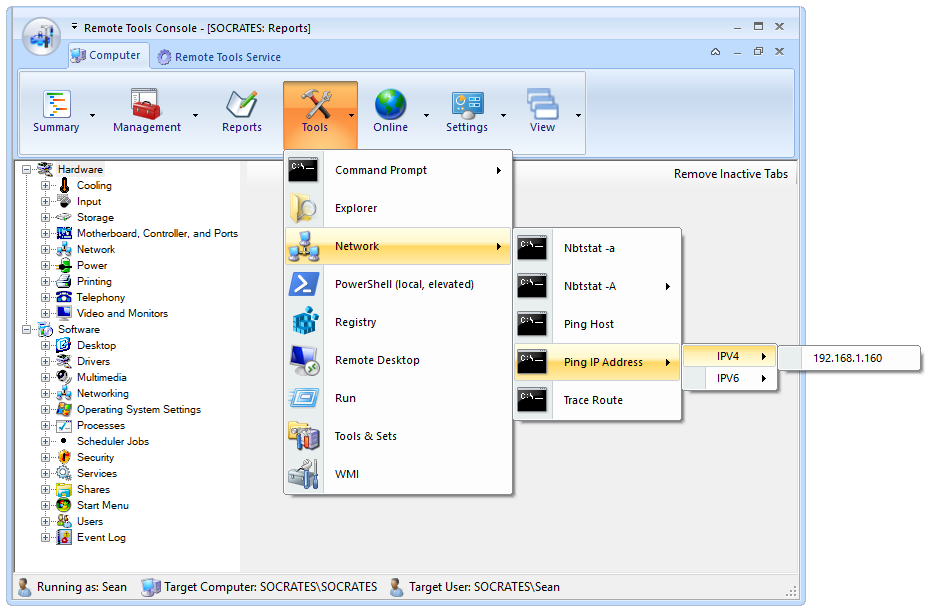Open the Online dropdown arrow

pyautogui.click(x=426, y=116)
